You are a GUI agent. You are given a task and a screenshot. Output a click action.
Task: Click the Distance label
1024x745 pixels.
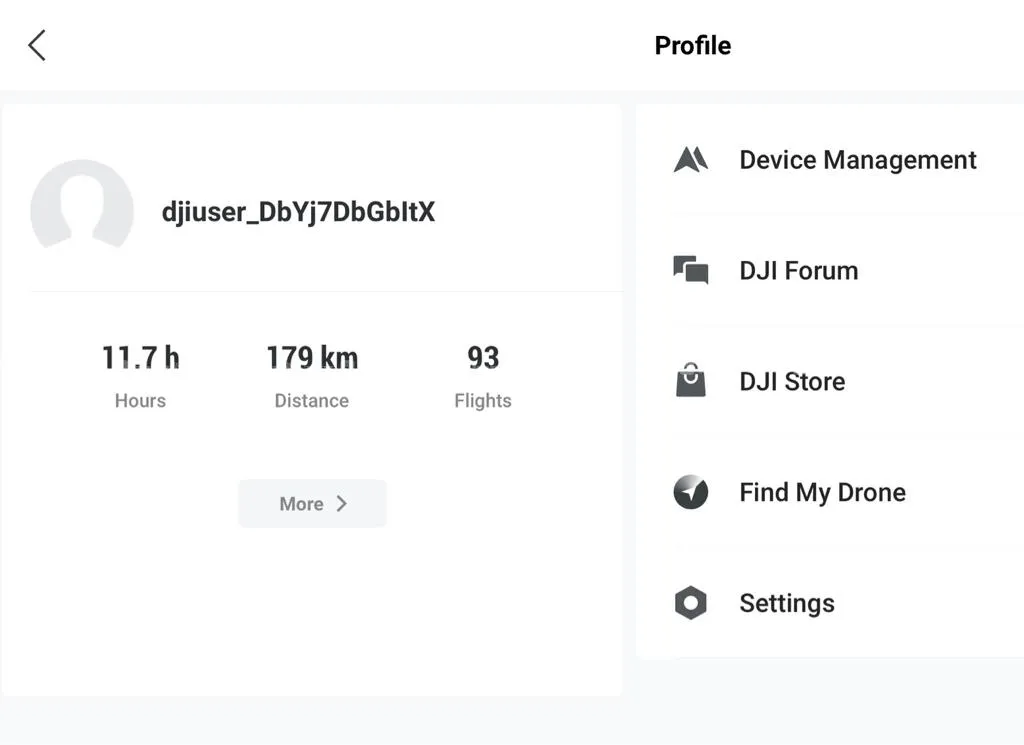(312, 400)
